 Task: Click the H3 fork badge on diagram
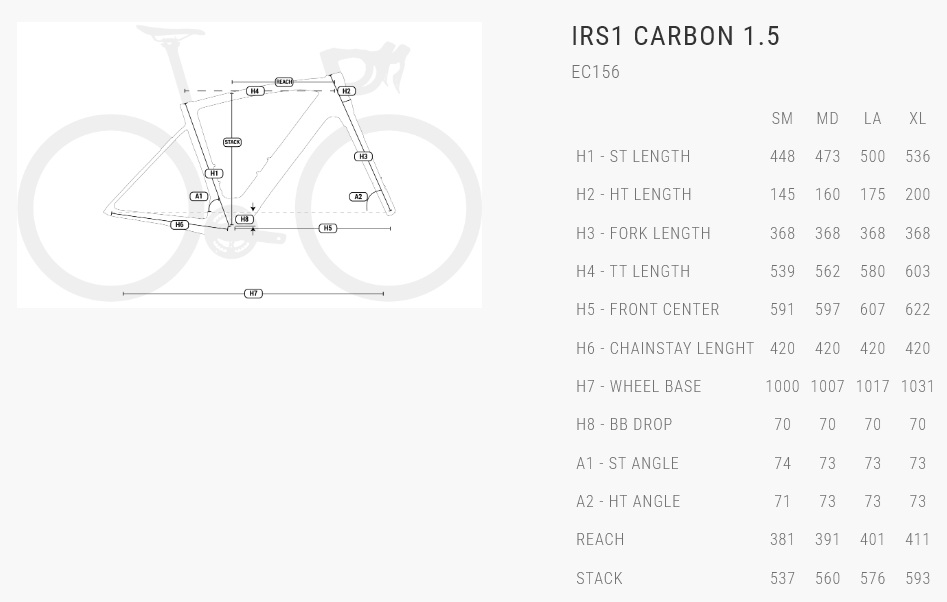pos(363,156)
